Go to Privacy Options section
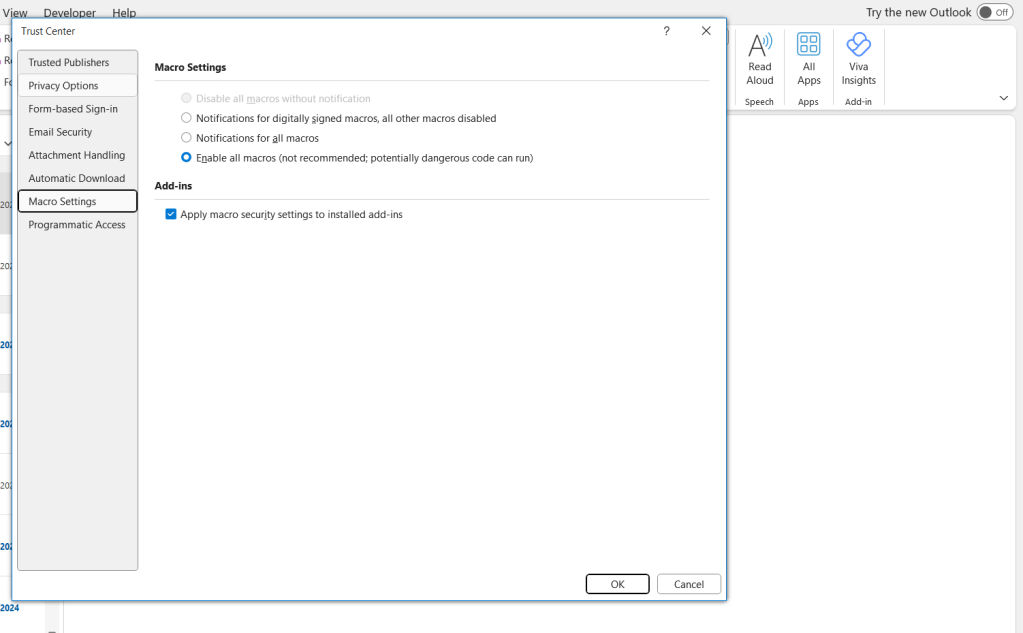The height and width of the screenshot is (633, 1023). pos(64,86)
